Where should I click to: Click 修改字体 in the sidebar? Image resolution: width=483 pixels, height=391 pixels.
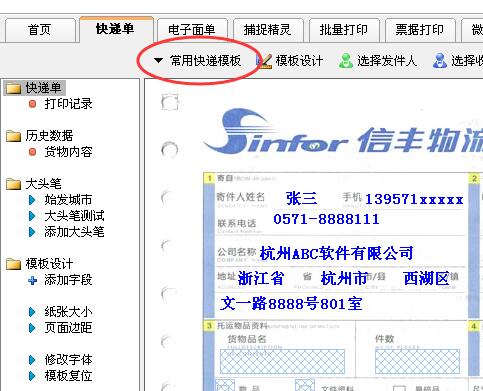coord(68,360)
